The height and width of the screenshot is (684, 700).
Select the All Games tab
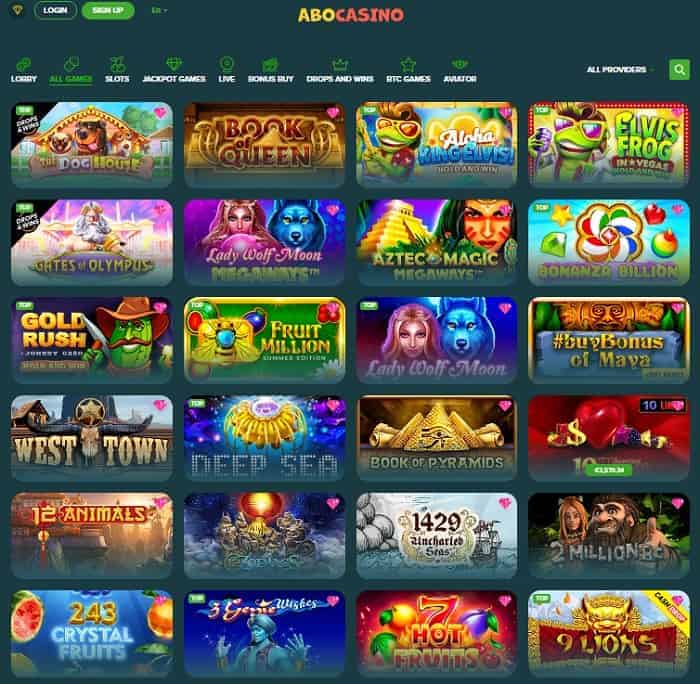coord(71,79)
